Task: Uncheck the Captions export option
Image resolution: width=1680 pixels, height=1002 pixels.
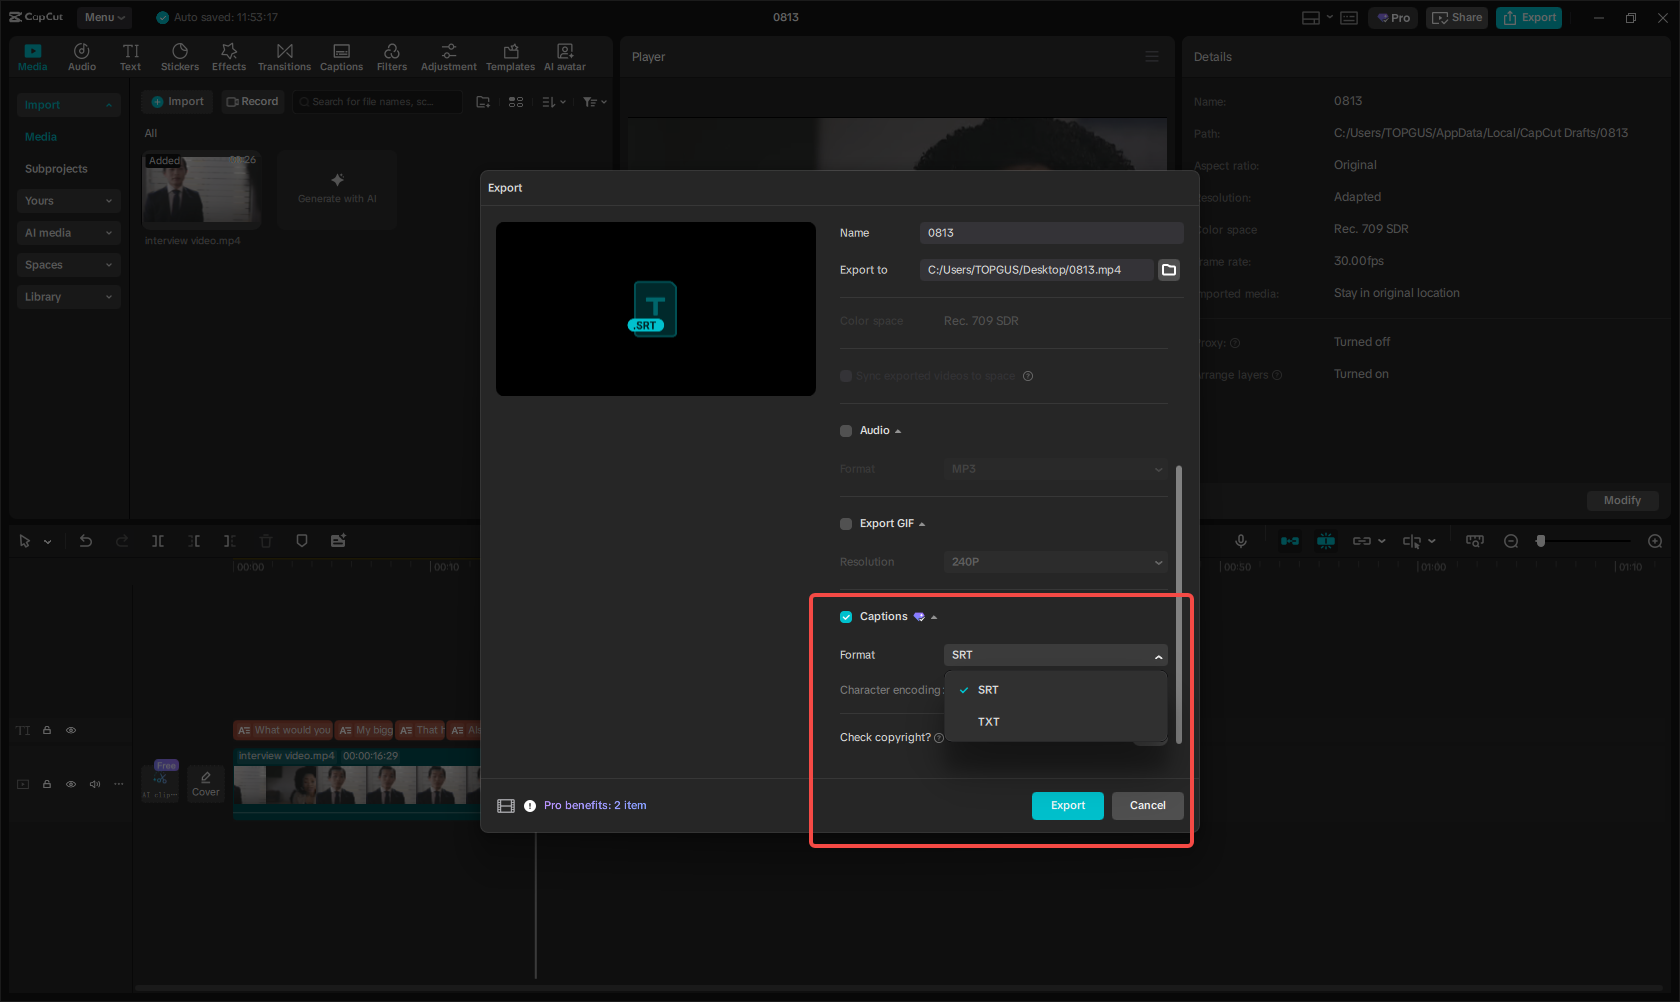Action: pyautogui.click(x=845, y=616)
